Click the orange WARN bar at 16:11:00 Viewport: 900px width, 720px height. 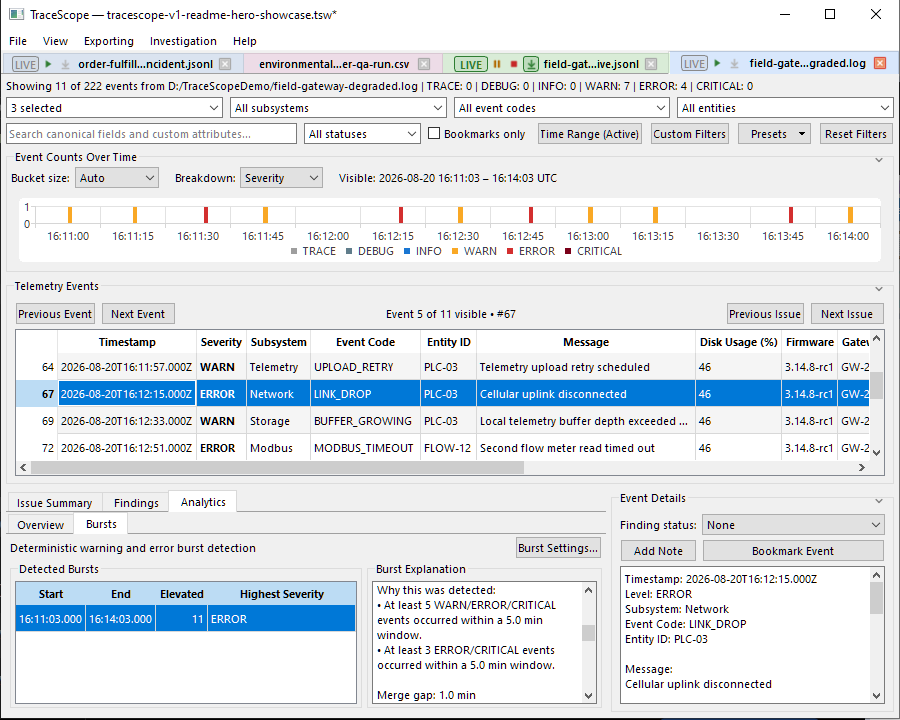pyautogui.click(x=70, y=215)
